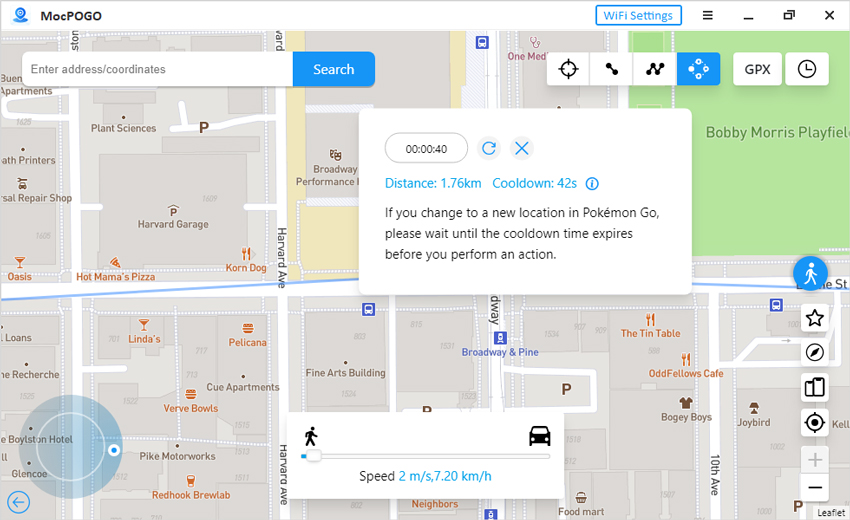Screen dimensions: 850x520
Task: Click the speed slider handle
Action: click(x=313, y=455)
